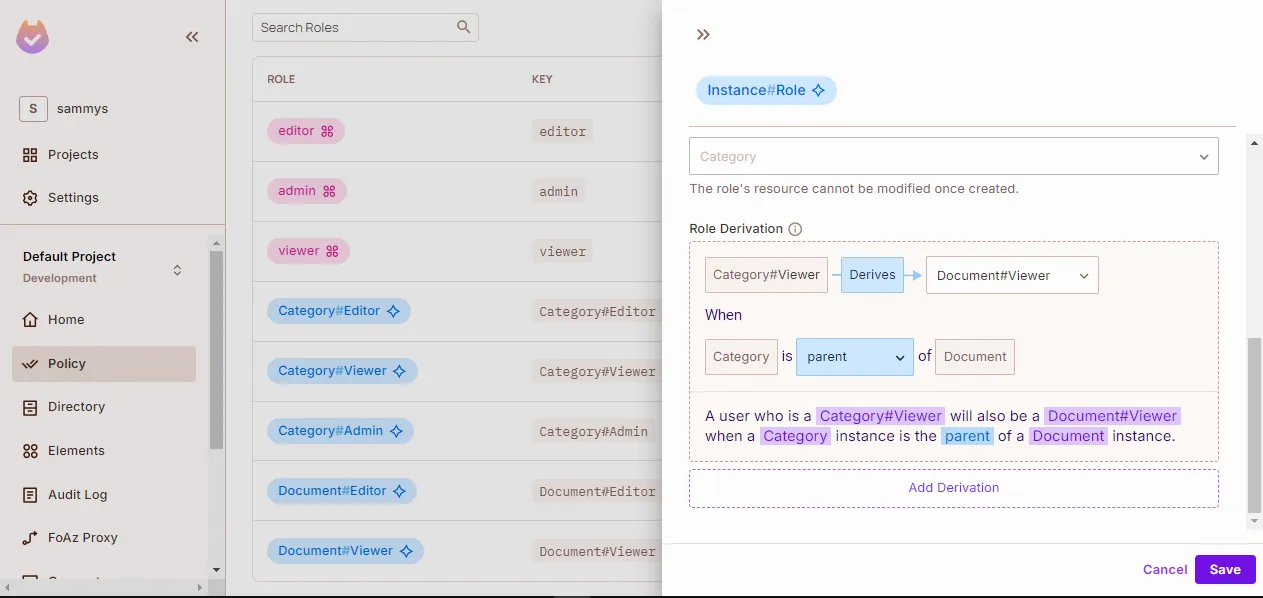The width and height of the screenshot is (1263, 598).
Task: Click the Save button
Action: 1224,569
